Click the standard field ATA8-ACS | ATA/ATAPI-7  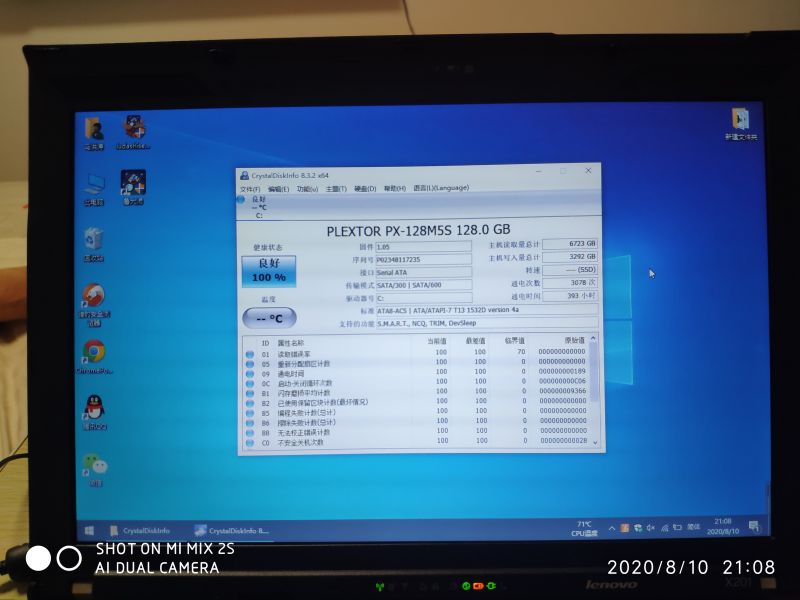tap(487, 310)
